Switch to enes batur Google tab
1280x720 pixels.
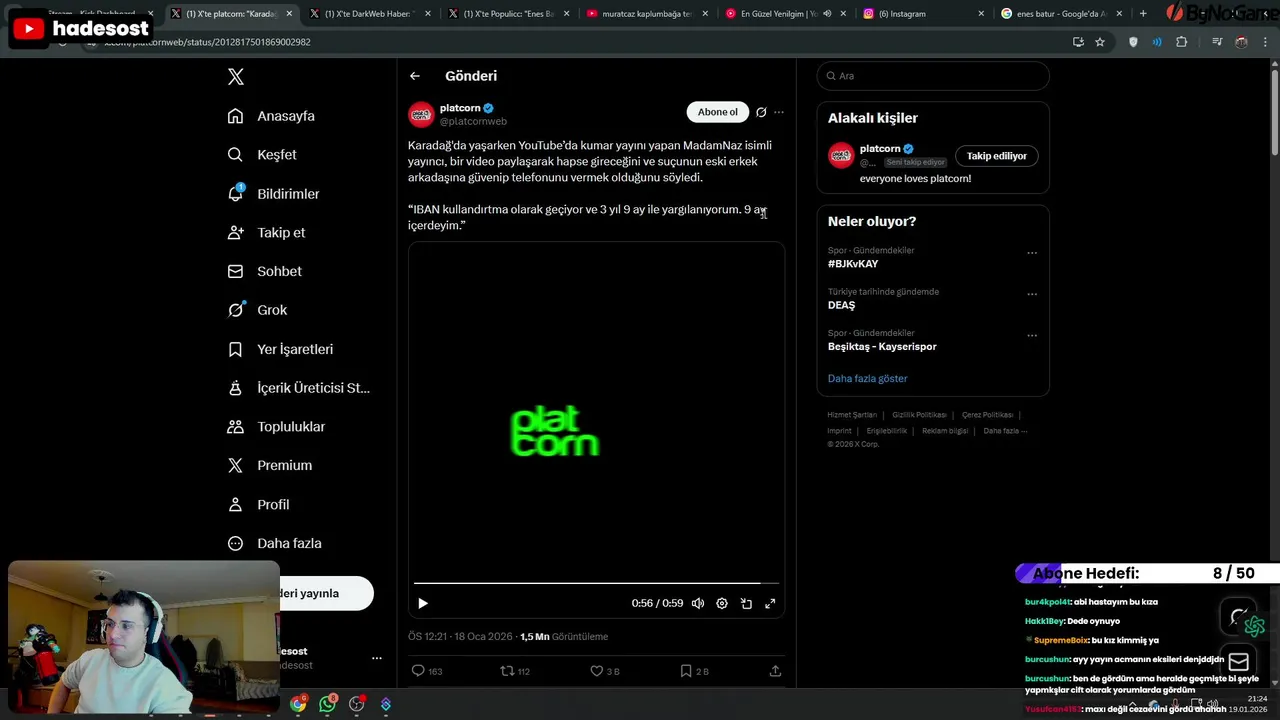coord(1060,14)
